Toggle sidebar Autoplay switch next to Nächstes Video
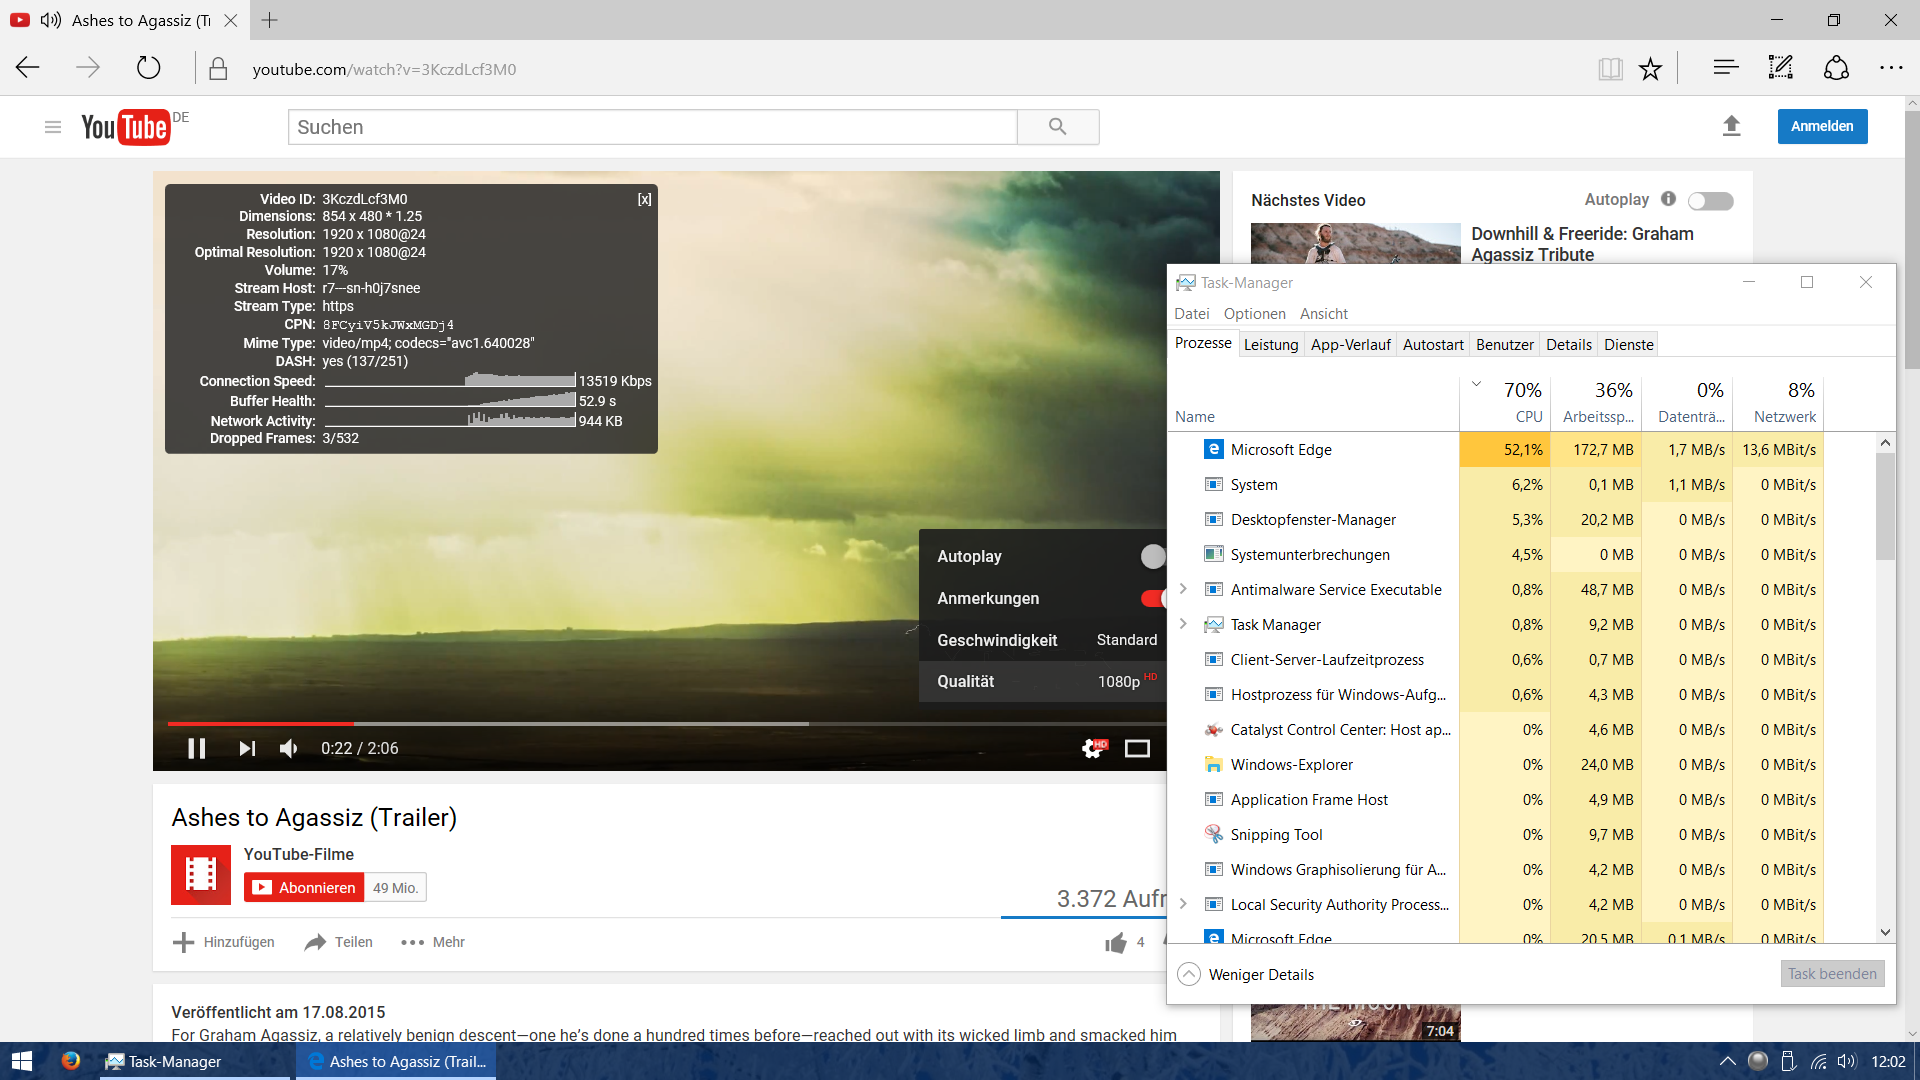Viewport: 1920px width, 1080px height. click(x=1710, y=201)
